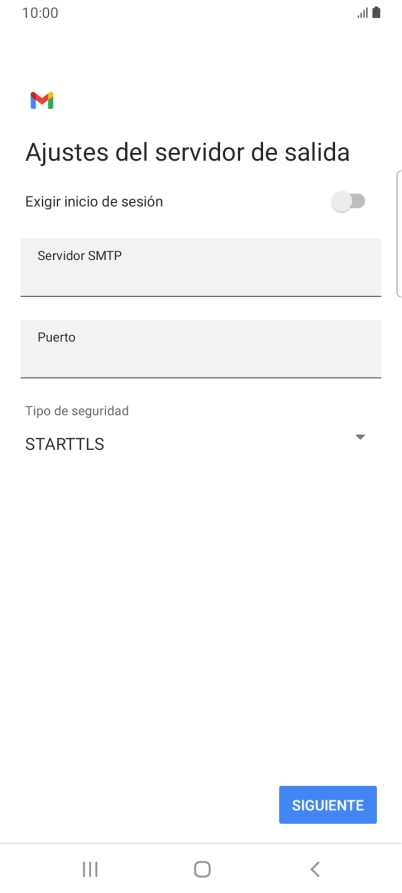Tap the Exigir inicio de sesión label
Viewport: 402px width, 893px height.
(x=94, y=202)
